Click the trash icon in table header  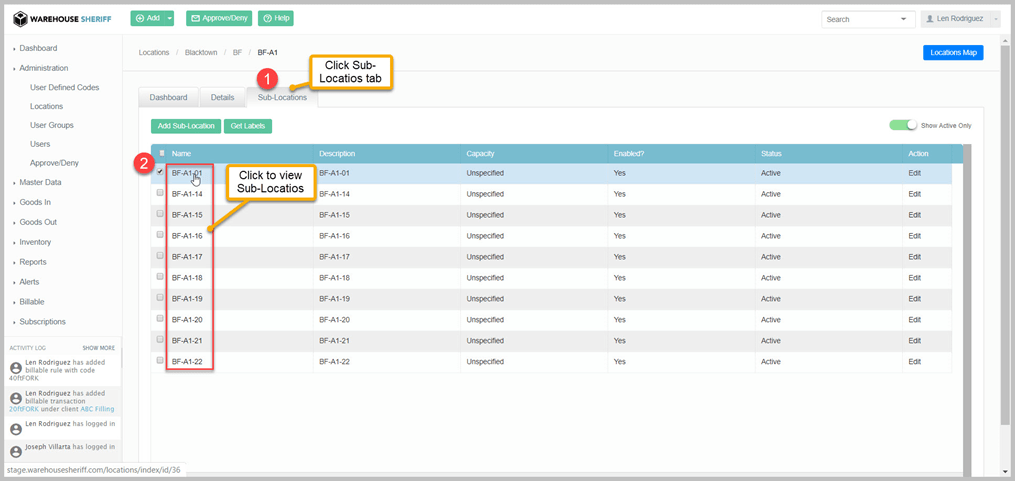(x=161, y=154)
